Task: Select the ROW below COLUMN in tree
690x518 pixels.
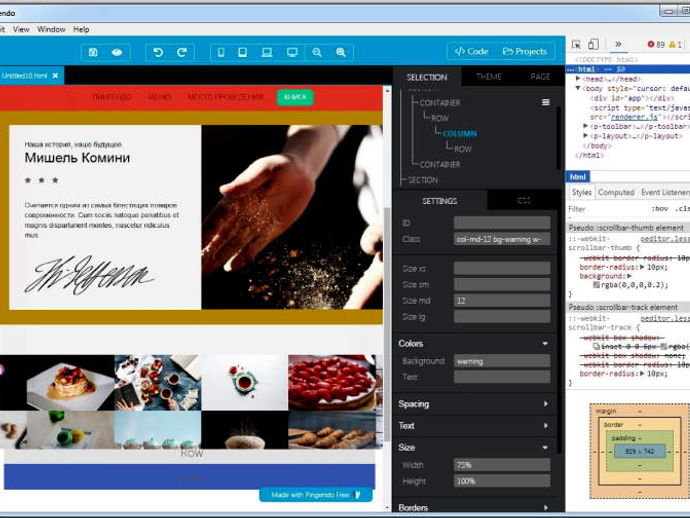Action: pos(462,149)
